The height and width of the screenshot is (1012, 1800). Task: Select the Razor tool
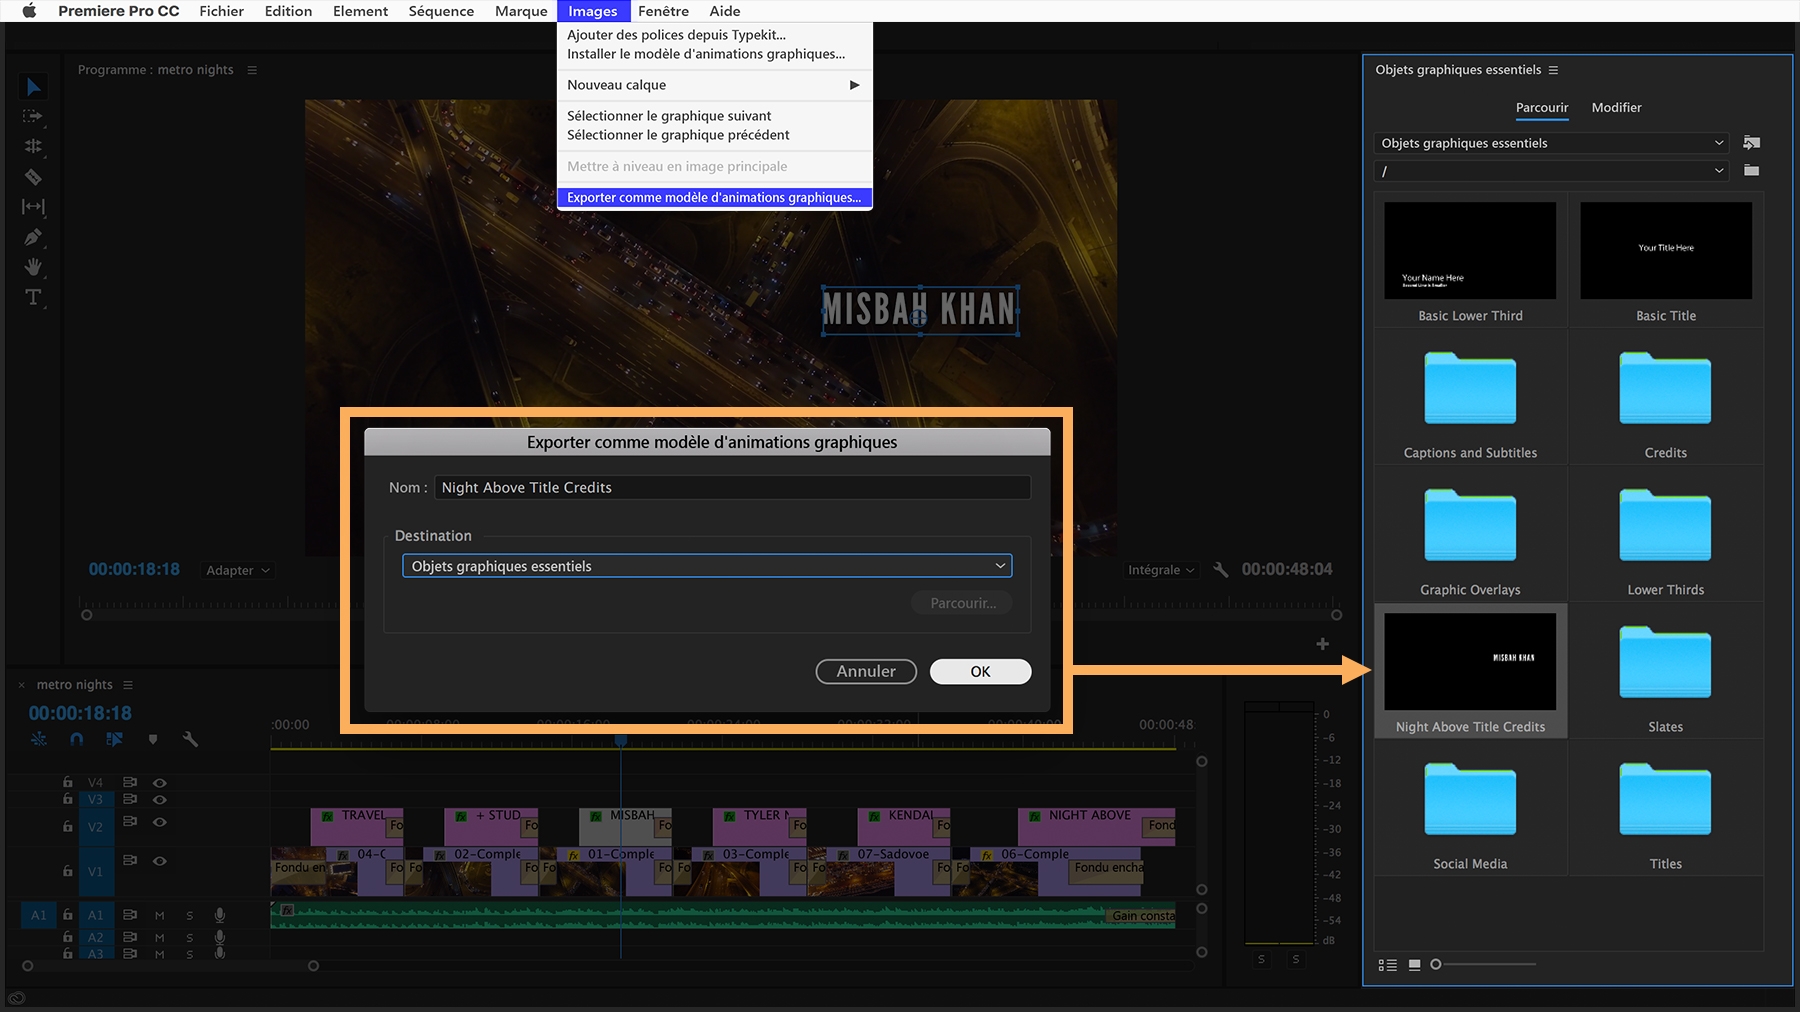pos(34,177)
